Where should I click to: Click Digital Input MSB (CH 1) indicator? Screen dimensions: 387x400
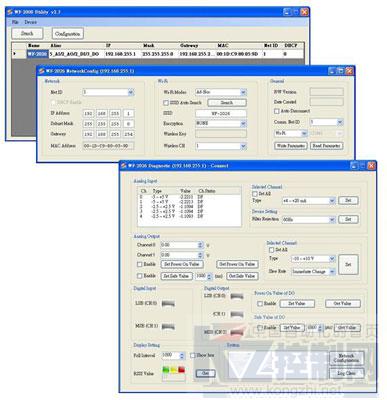coord(168,327)
